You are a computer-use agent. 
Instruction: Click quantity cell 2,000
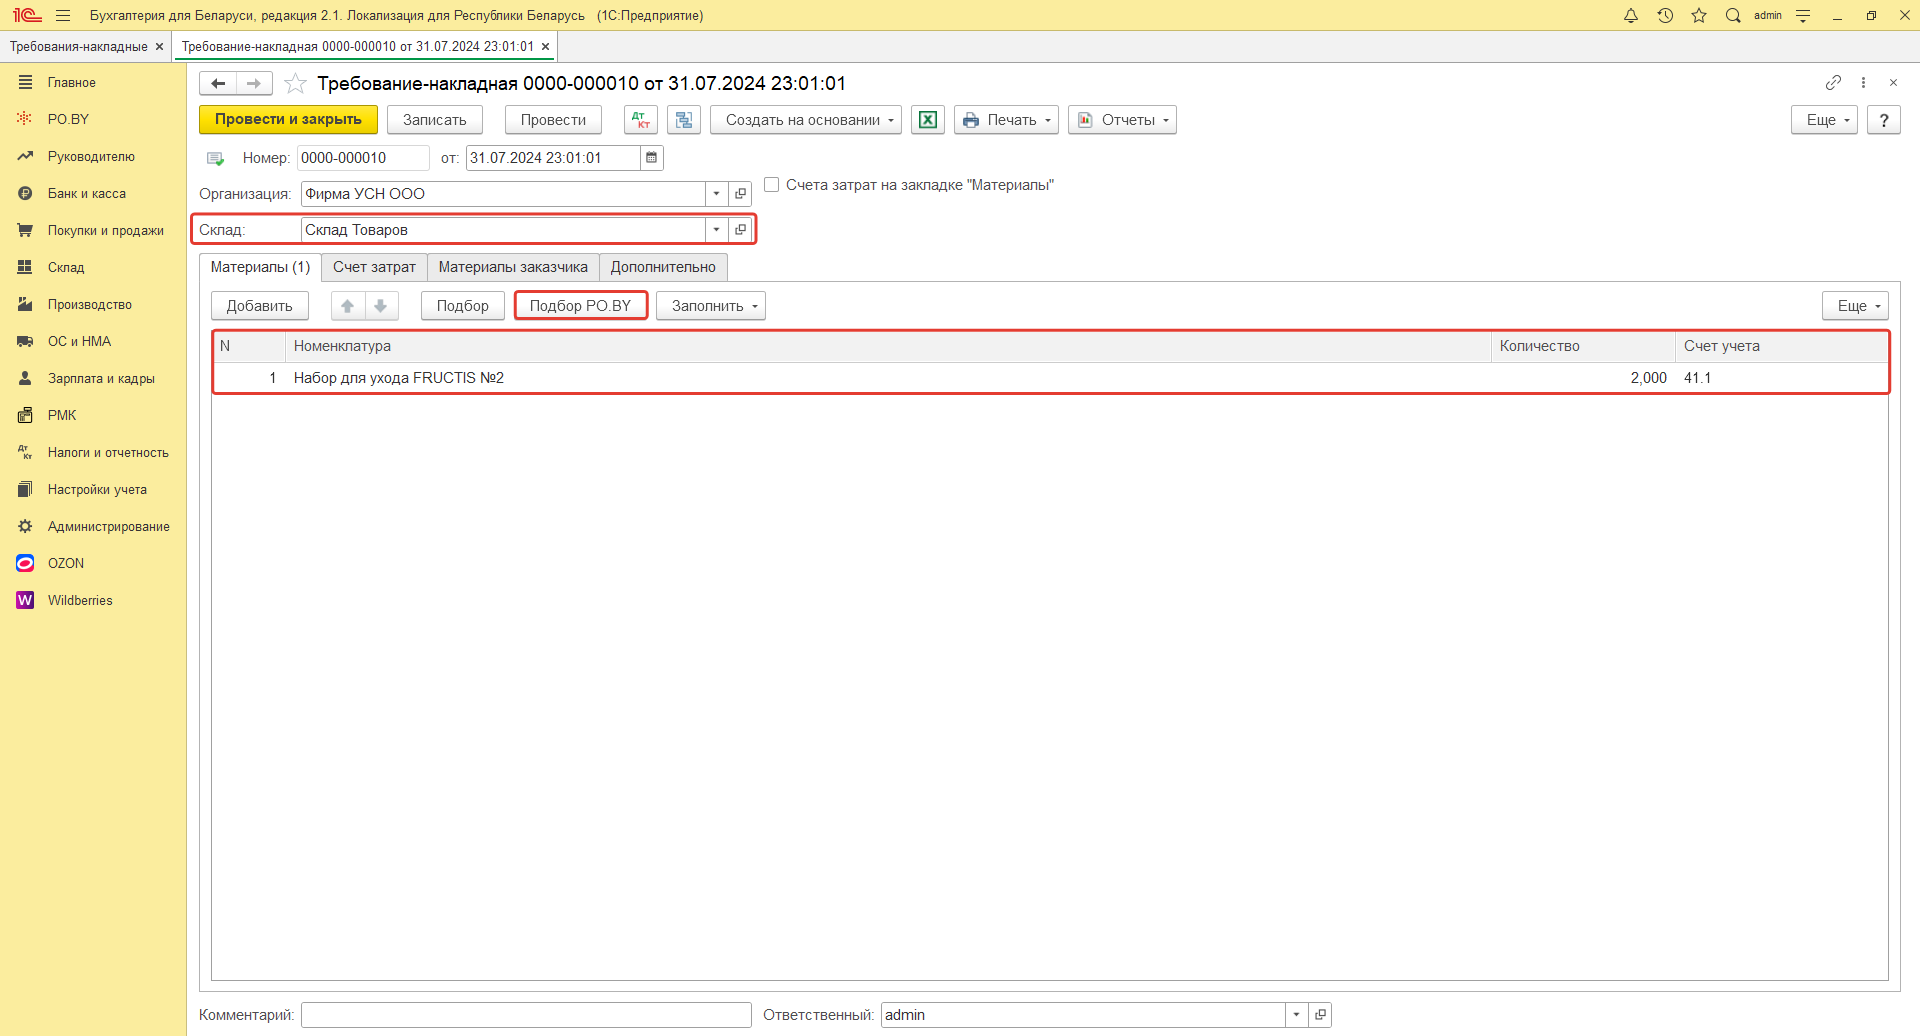pyautogui.click(x=1583, y=378)
